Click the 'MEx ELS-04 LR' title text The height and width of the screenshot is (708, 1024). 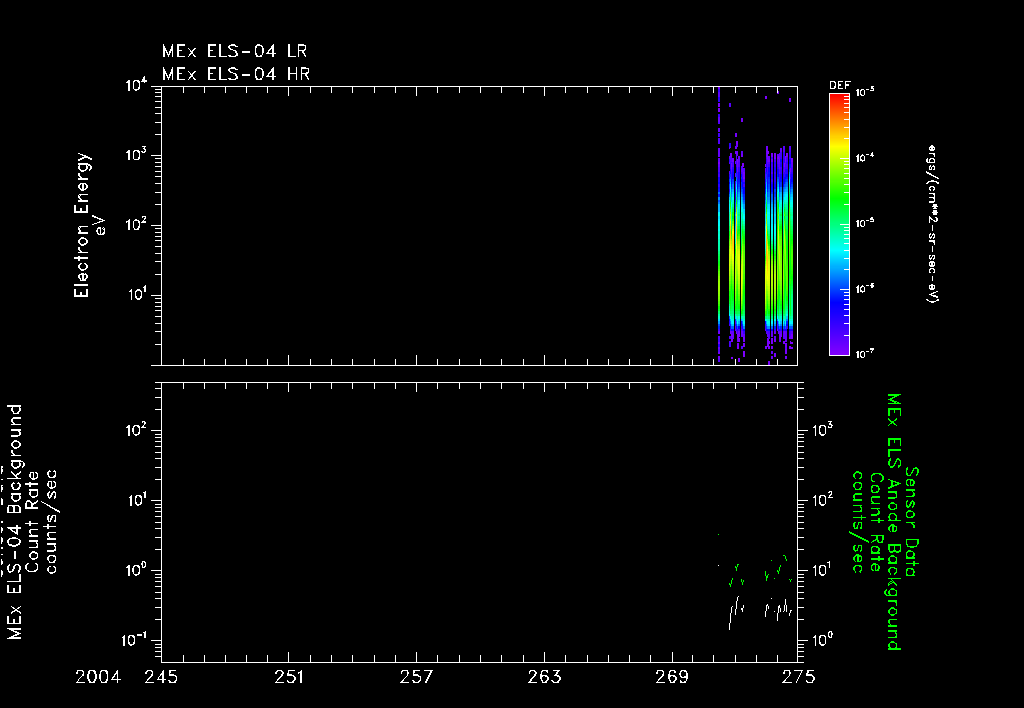[x=234, y=51]
